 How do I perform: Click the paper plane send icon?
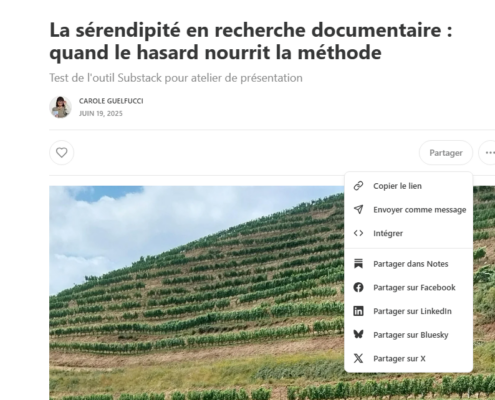click(358, 209)
